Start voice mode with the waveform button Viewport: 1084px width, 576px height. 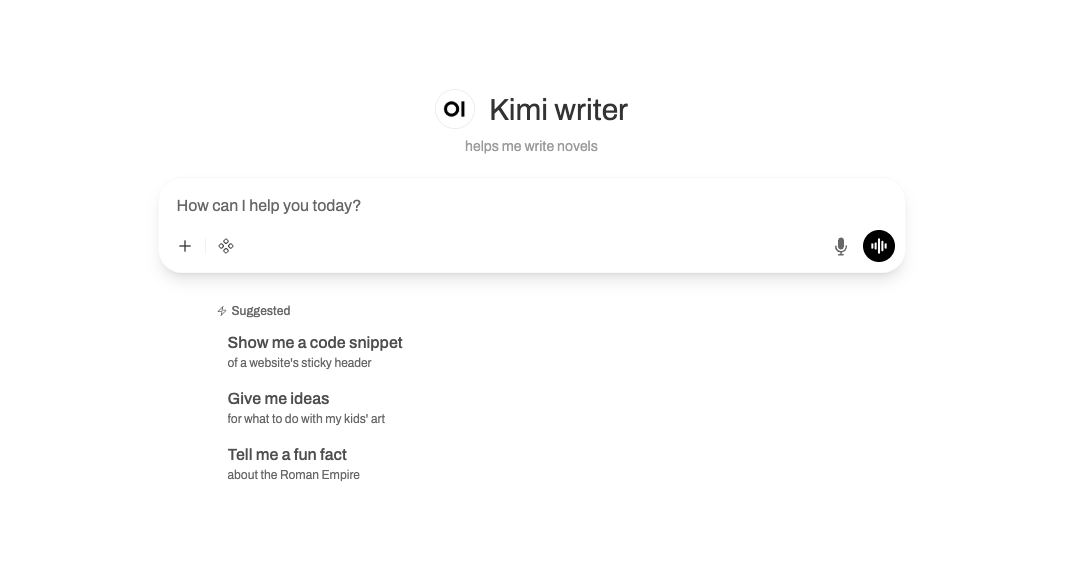pyautogui.click(x=878, y=245)
